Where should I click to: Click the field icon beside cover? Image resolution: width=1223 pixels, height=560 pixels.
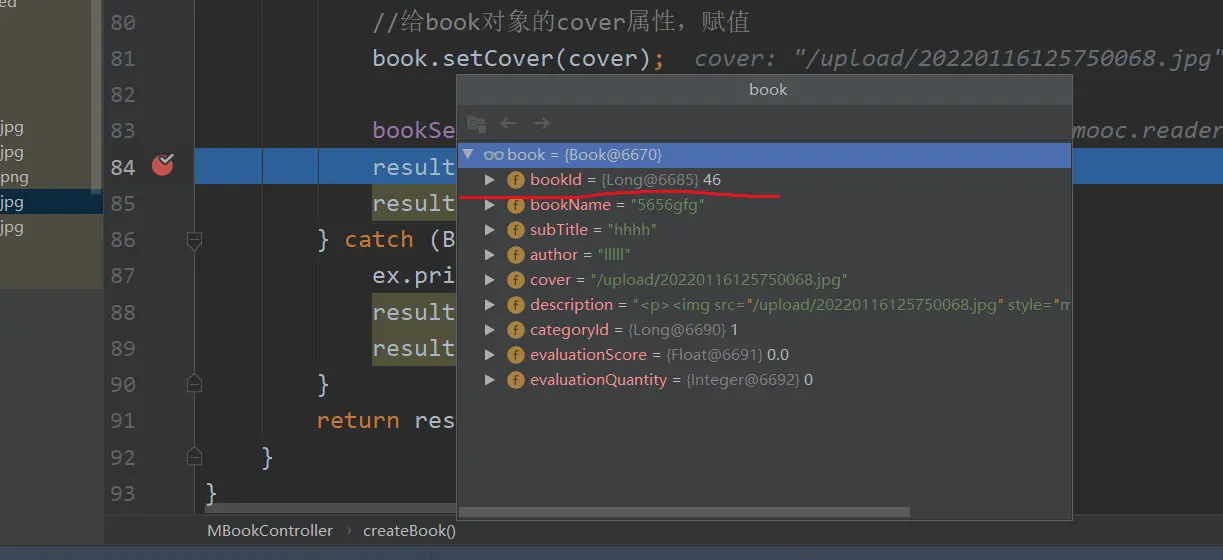(x=516, y=280)
